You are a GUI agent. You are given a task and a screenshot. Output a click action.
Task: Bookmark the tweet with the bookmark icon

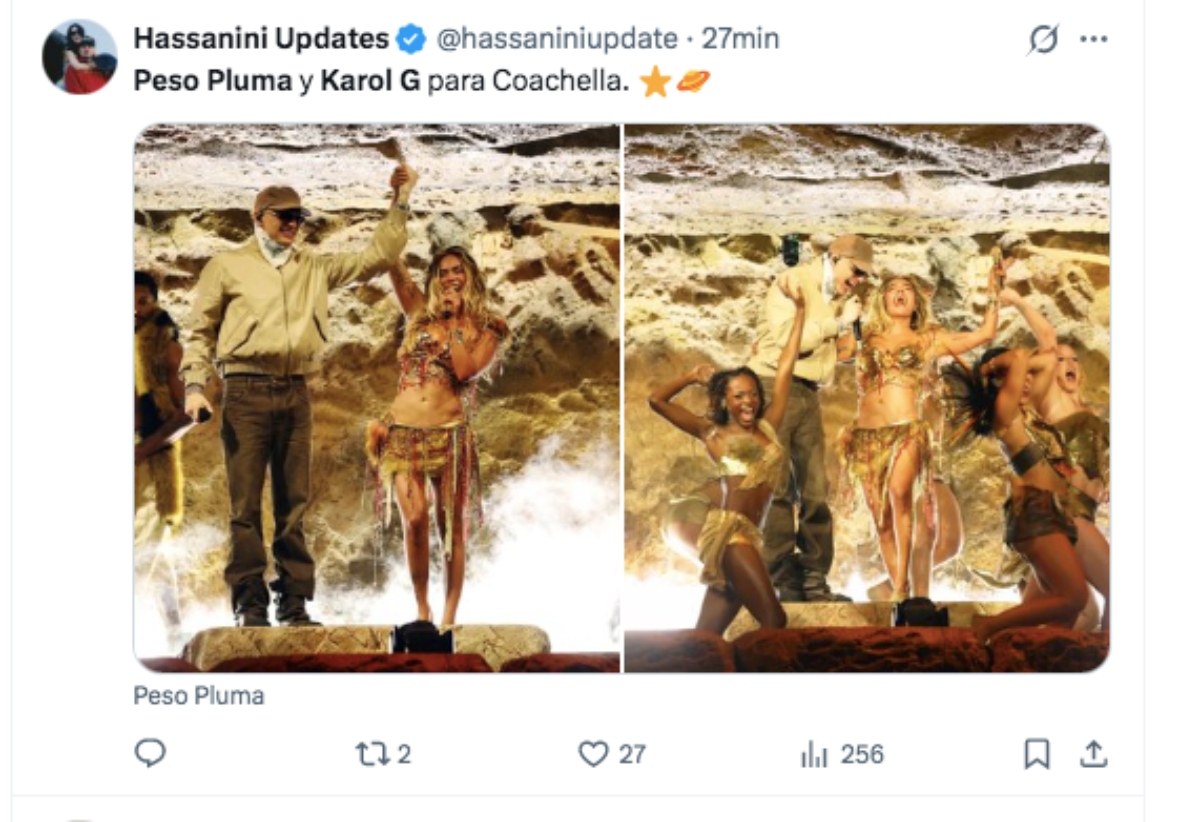(1037, 753)
